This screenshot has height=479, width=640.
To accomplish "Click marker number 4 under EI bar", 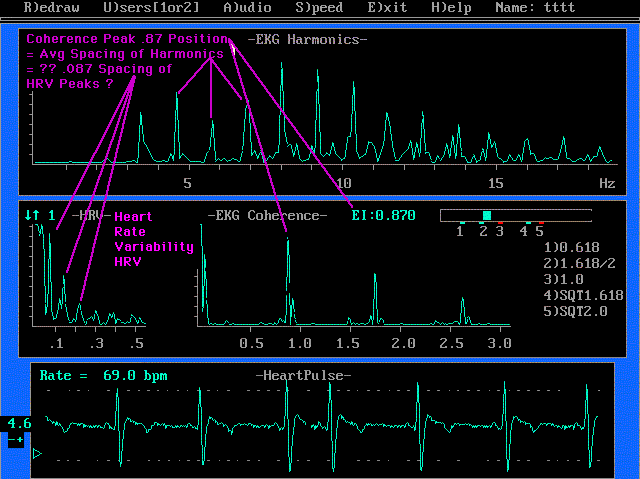I will (524, 231).
